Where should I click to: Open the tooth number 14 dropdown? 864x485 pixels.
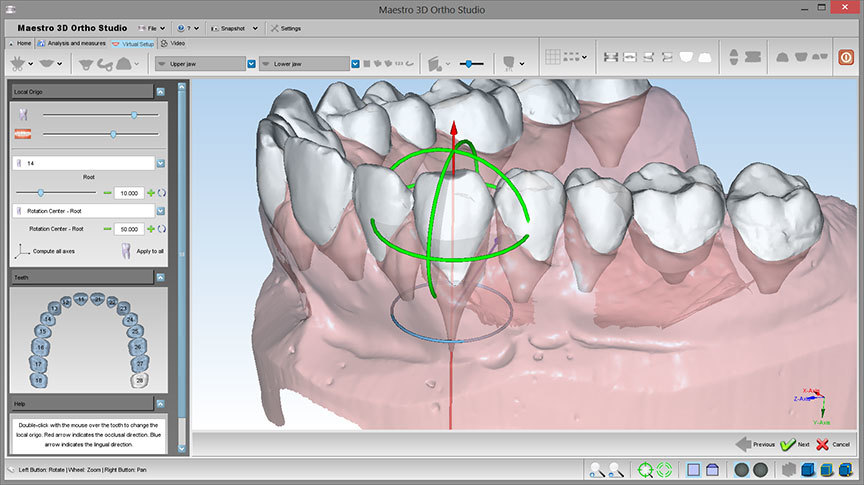pos(160,163)
